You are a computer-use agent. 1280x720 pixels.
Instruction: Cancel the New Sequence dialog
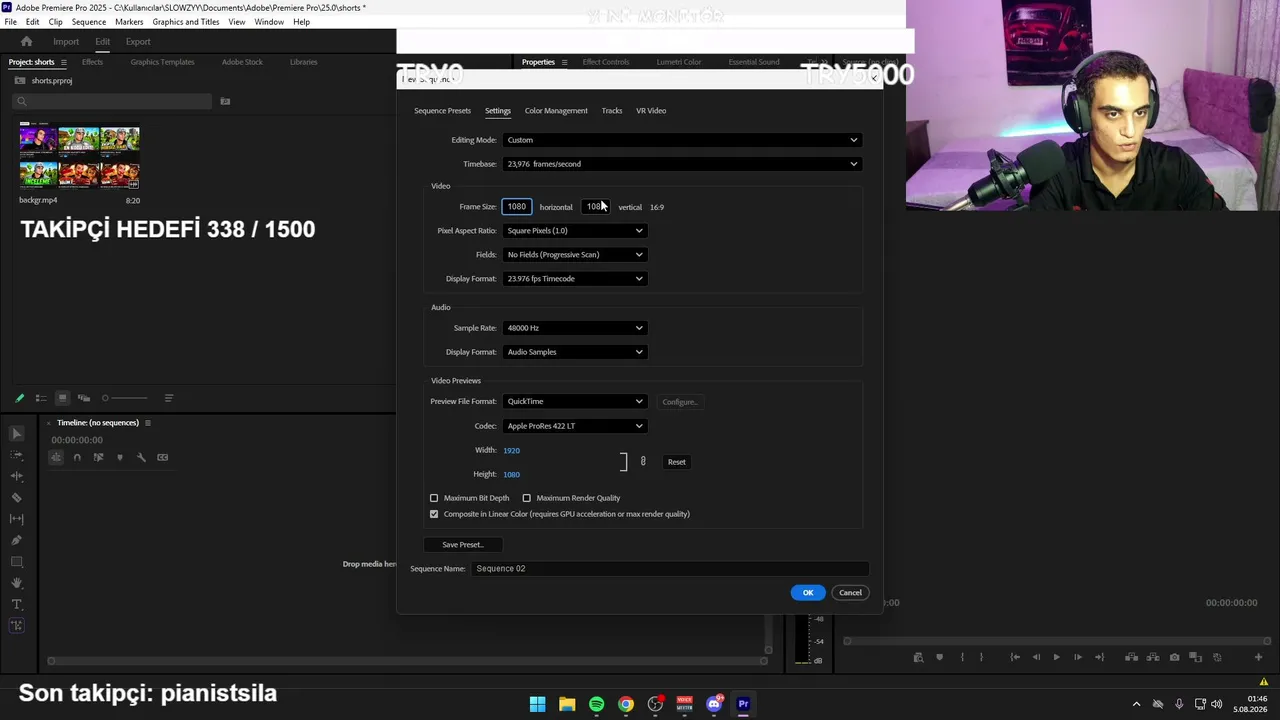point(850,593)
